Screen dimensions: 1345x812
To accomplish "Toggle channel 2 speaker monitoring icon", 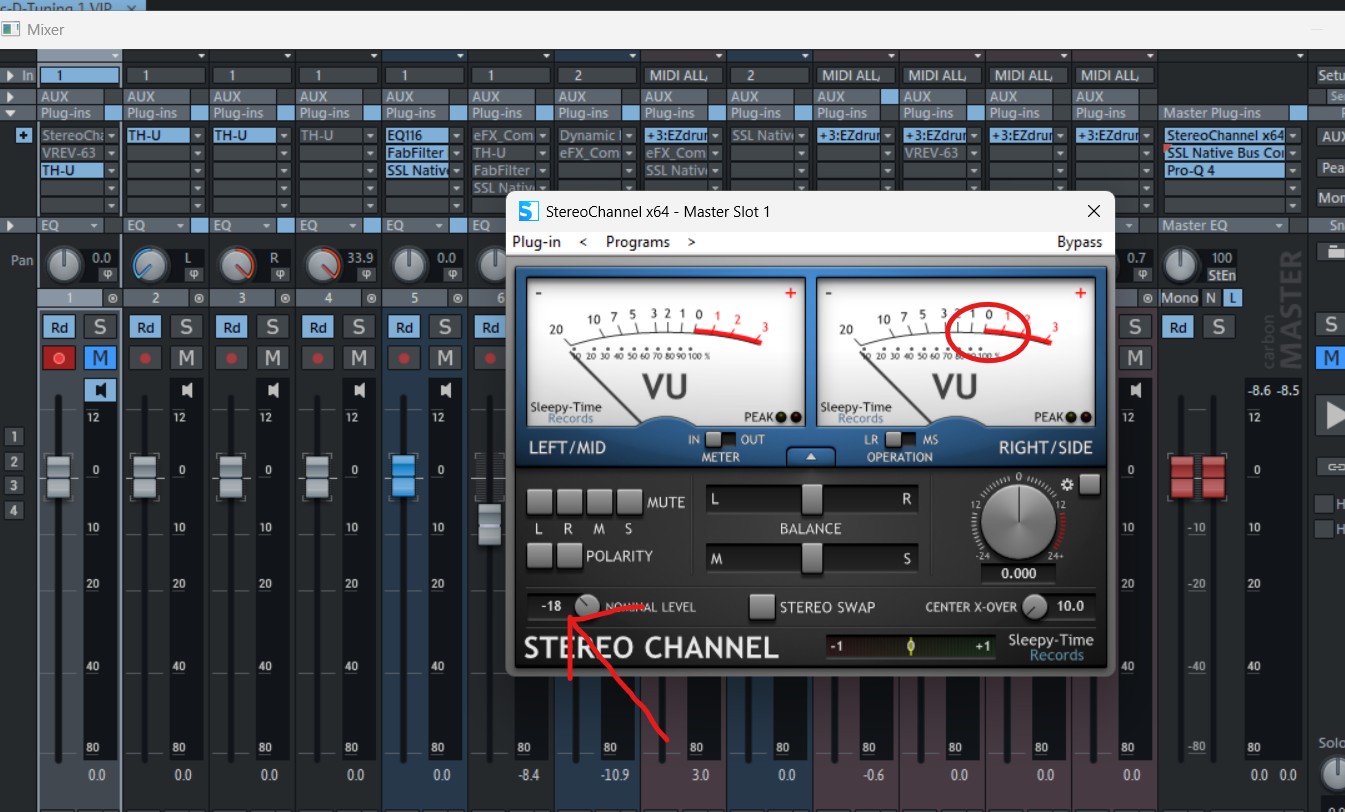I will 186,389.
